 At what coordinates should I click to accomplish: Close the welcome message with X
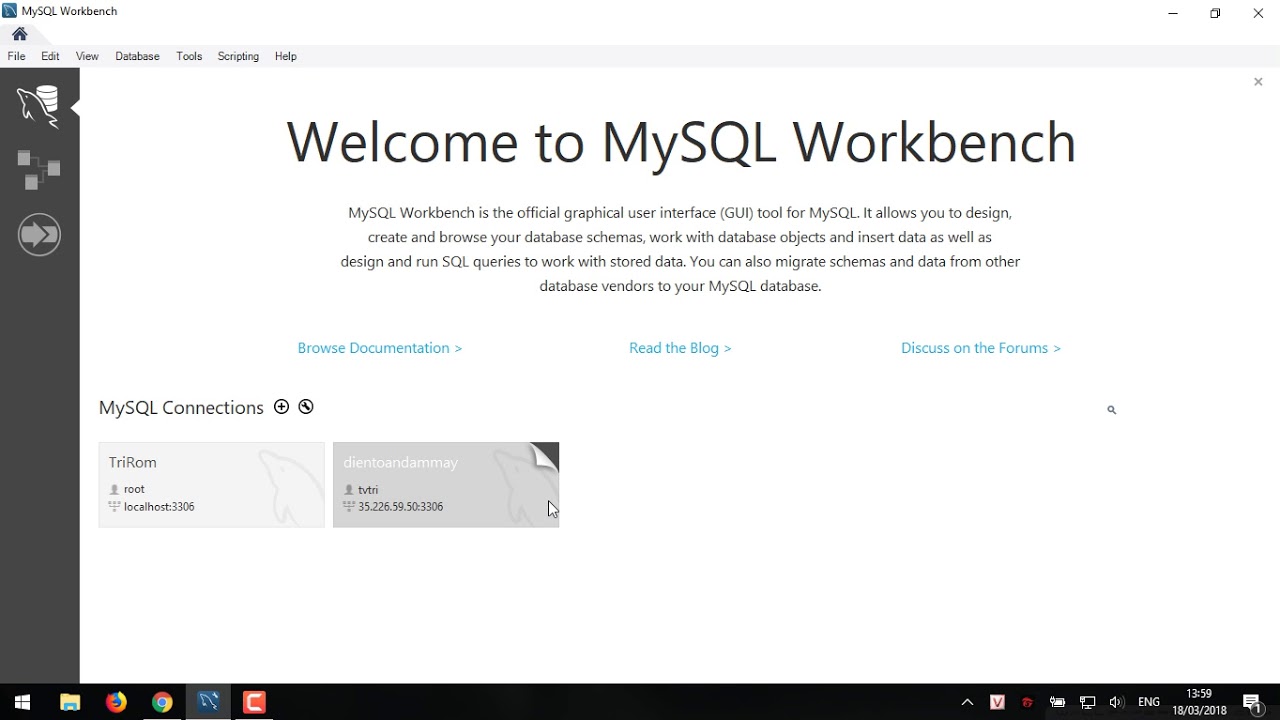(x=1258, y=82)
